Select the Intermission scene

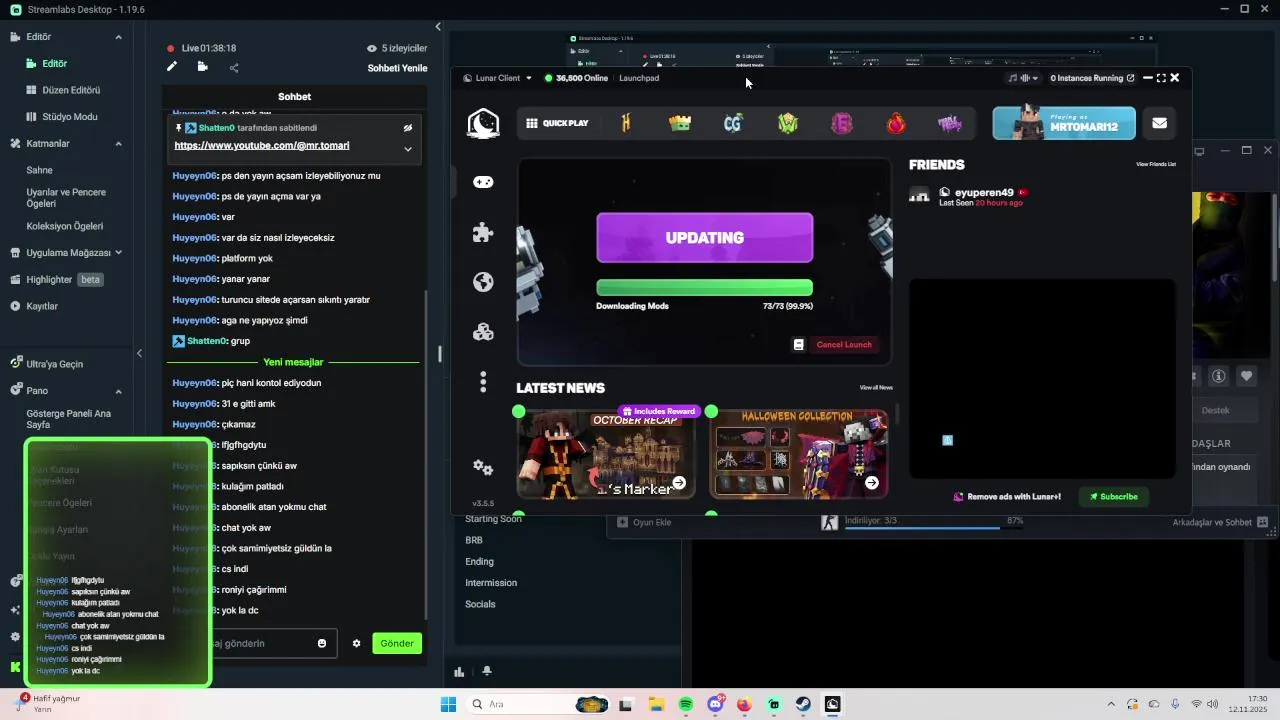click(491, 583)
